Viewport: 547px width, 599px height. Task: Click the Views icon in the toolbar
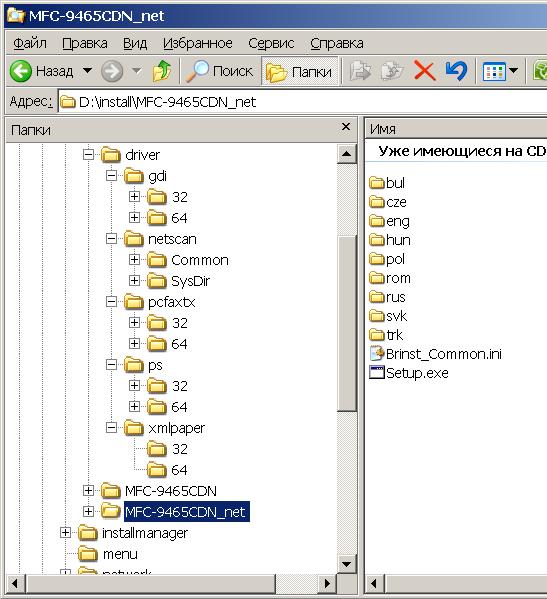494,71
